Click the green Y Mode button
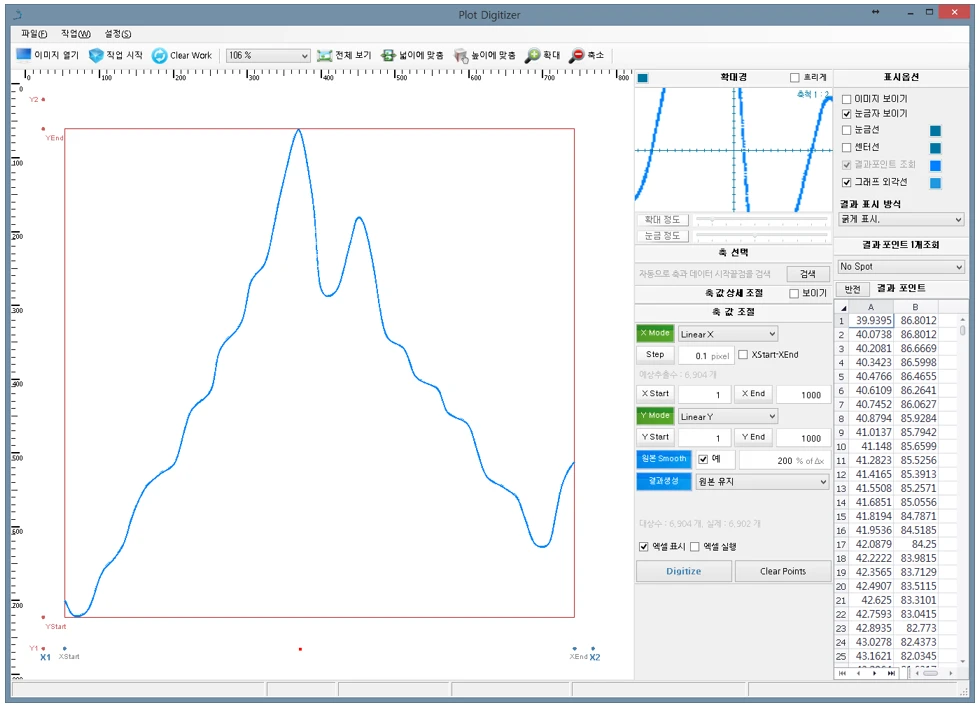The image size is (979, 708). point(655,416)
